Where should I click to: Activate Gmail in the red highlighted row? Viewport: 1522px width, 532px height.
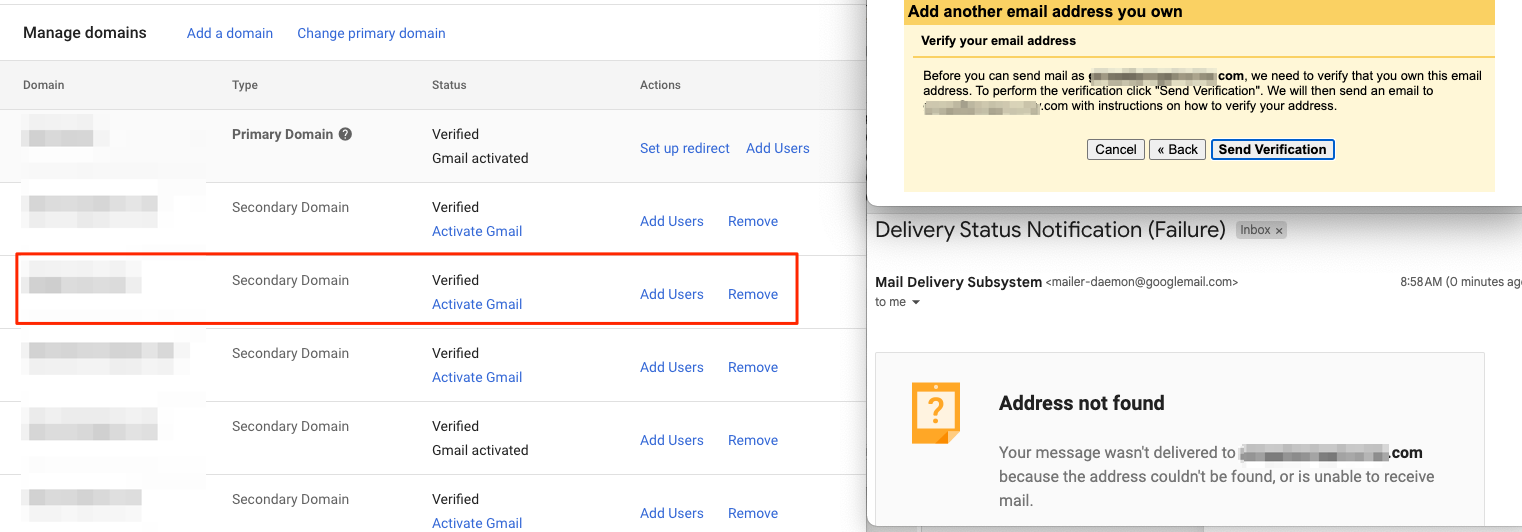477,304
